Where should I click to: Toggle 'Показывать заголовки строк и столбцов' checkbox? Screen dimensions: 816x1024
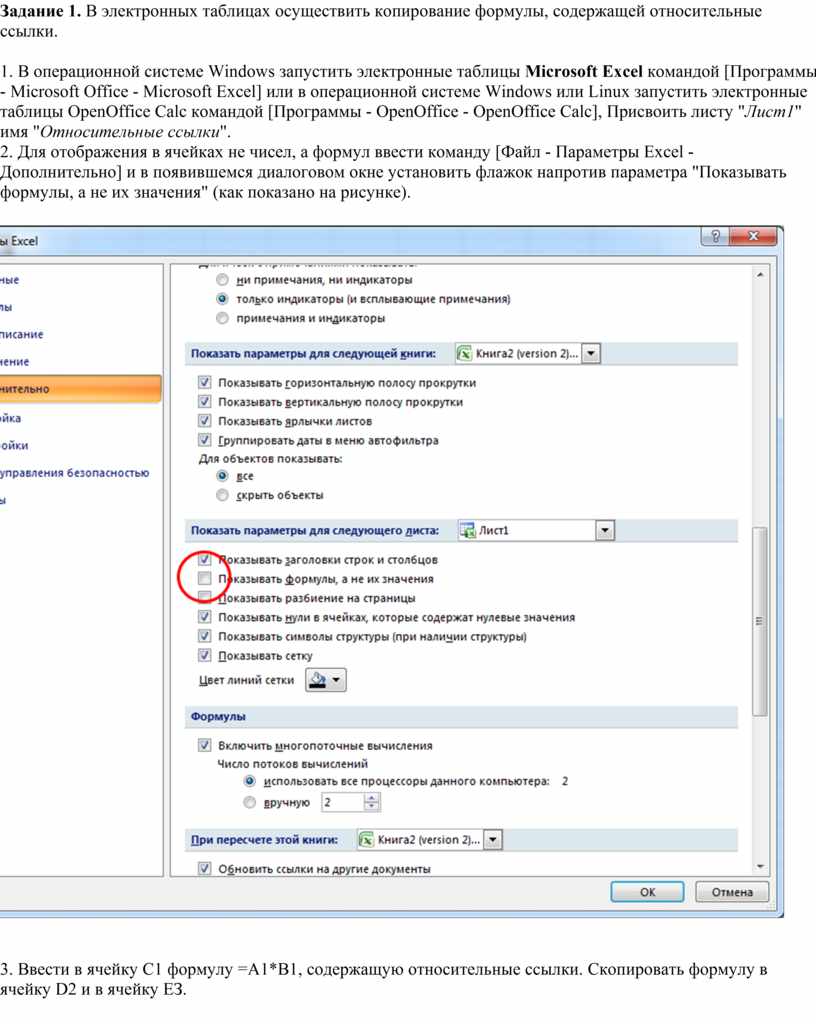204,559
